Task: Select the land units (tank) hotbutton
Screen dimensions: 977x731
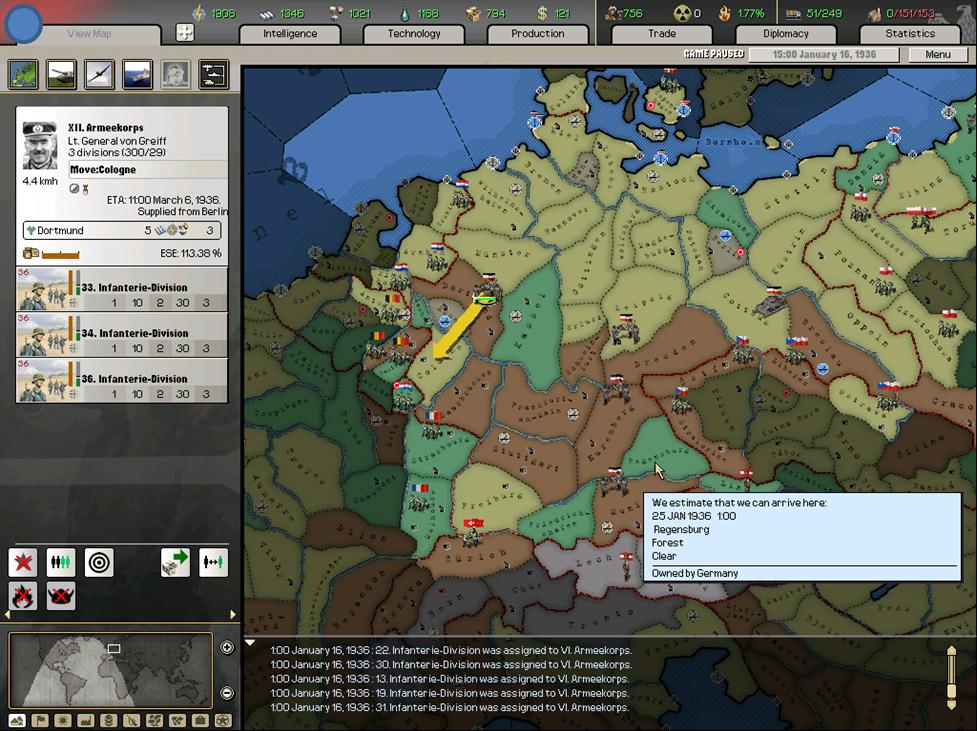Action: point(61,74)
